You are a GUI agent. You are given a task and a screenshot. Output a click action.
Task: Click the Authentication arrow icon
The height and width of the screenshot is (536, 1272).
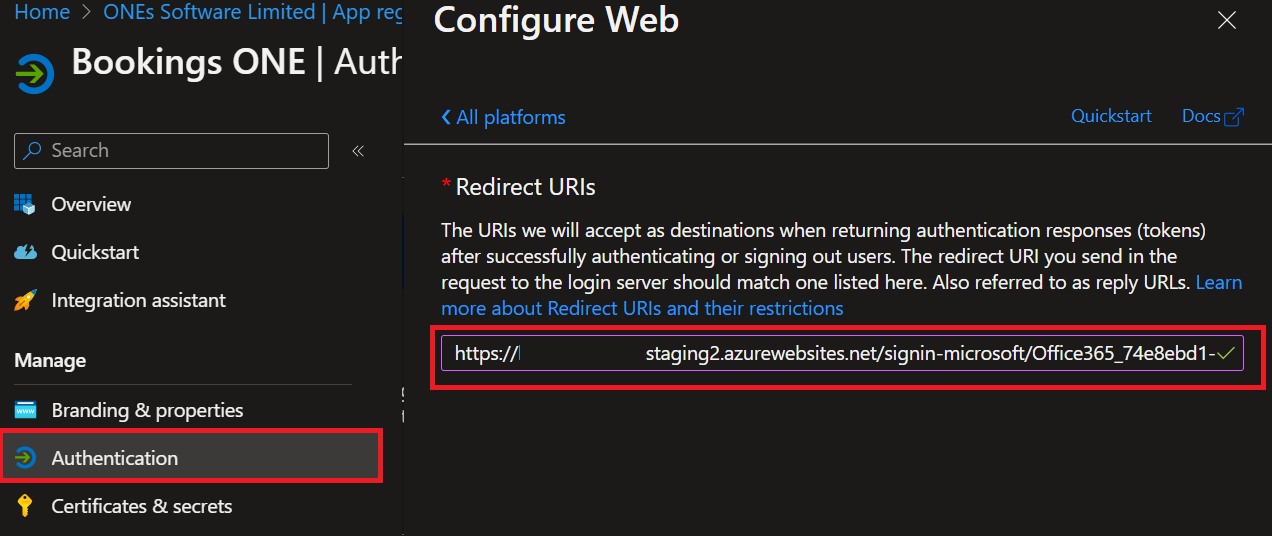[x=25, y=458]
